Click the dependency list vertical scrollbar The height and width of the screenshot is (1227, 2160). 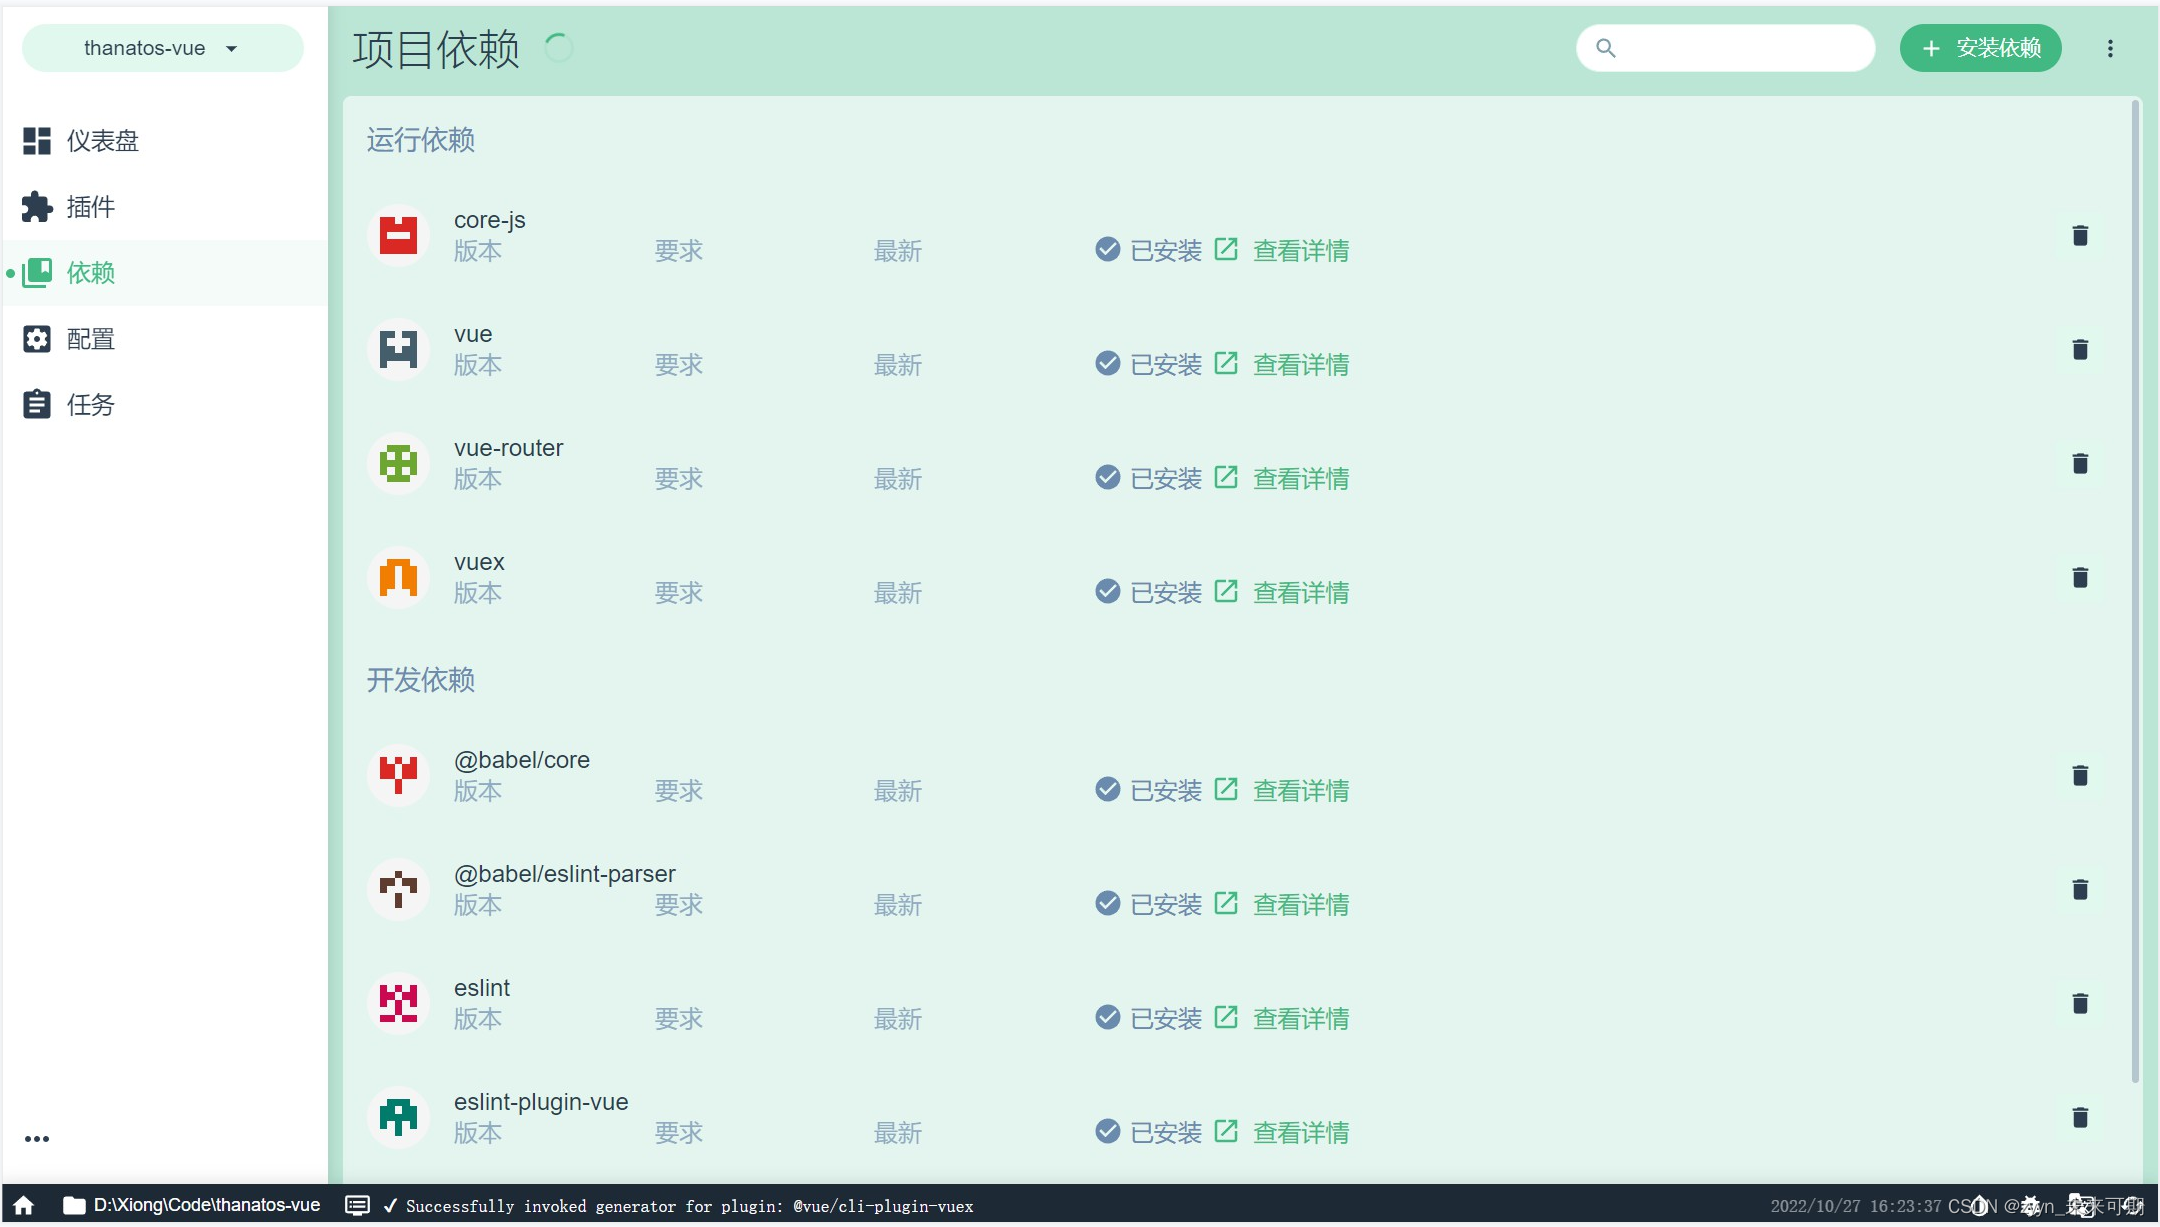(x=2135, y=590)
